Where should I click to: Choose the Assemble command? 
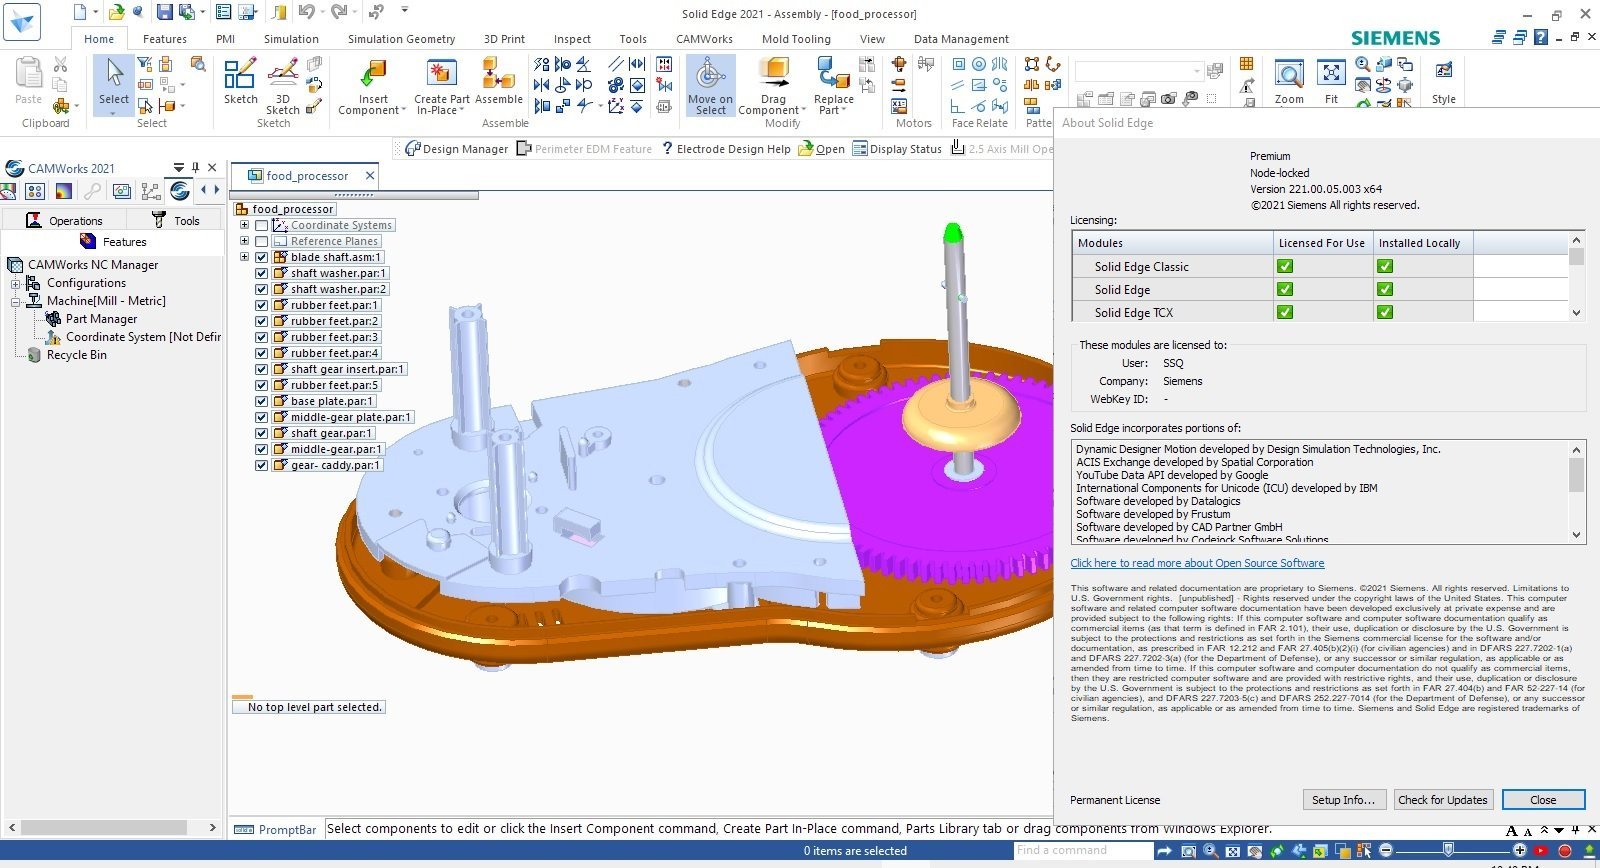498,82
